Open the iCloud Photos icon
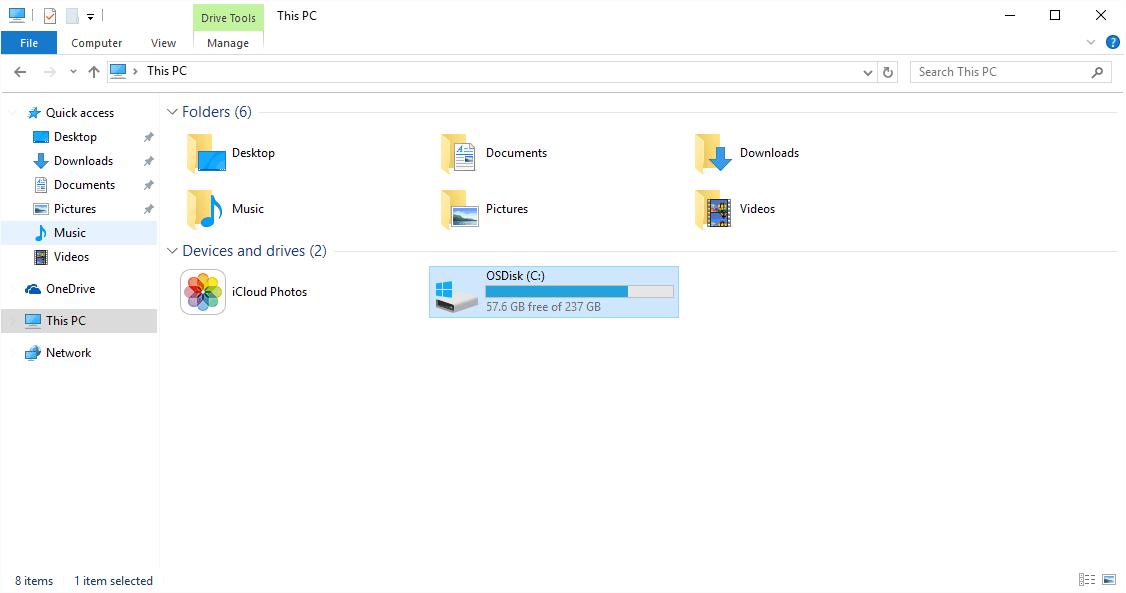This screenshot has height=593, width=1126. (203, 292)
